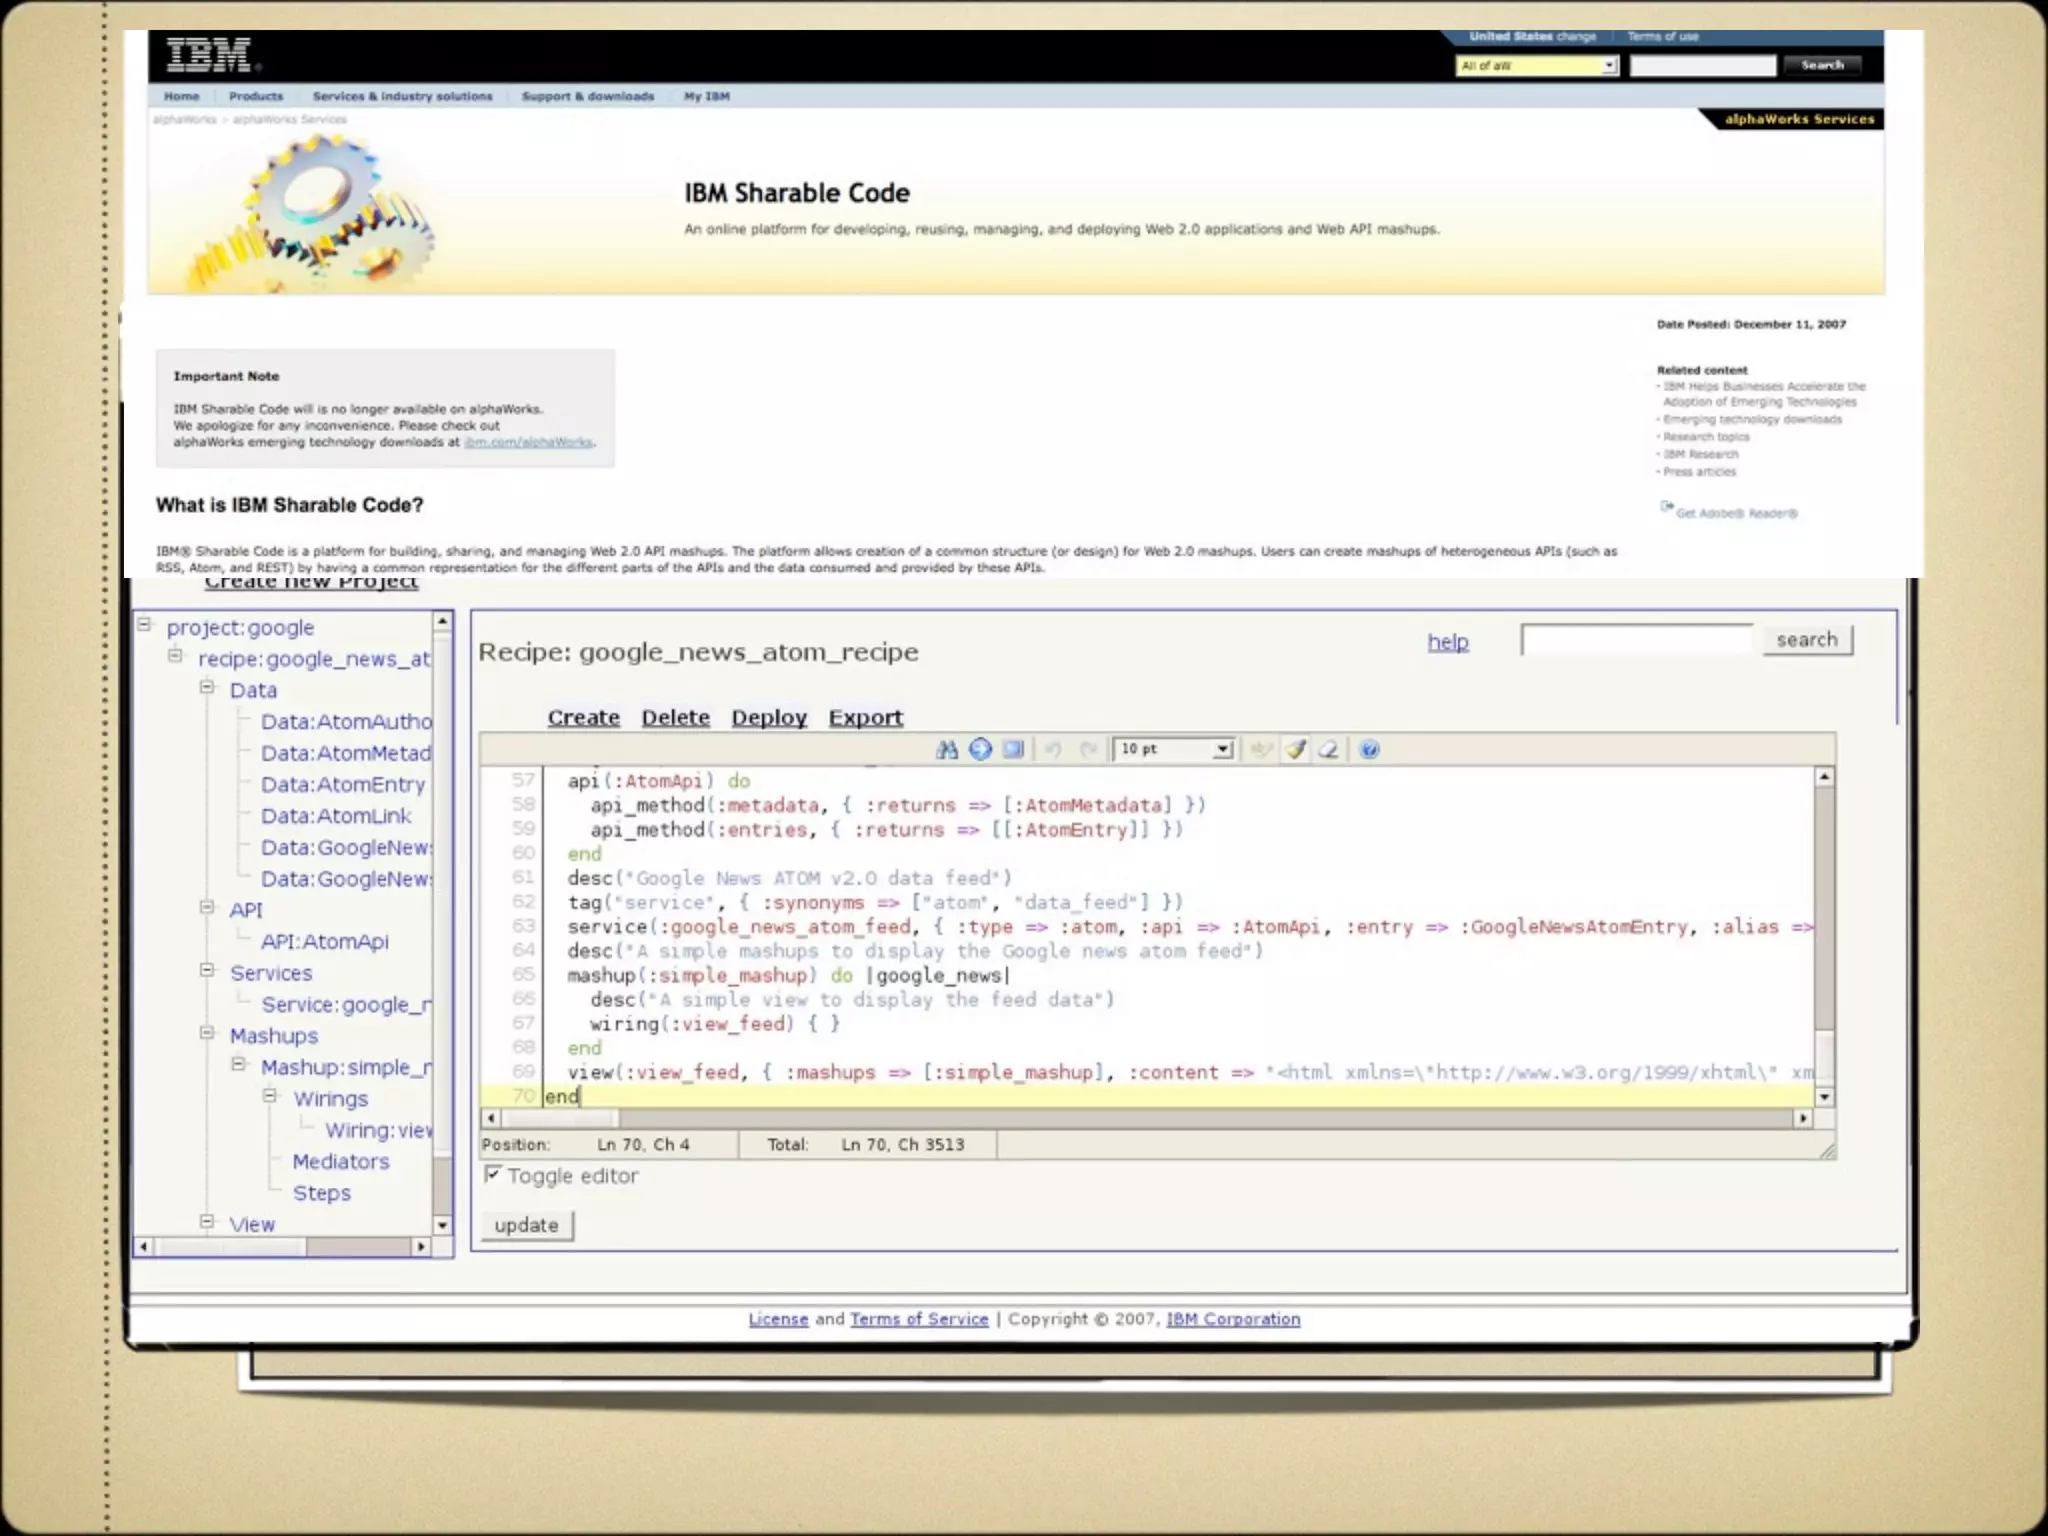Click the faded icon left of brush icon
The width and height of the screenshot is (2048, 1536).
(1262, 749)
